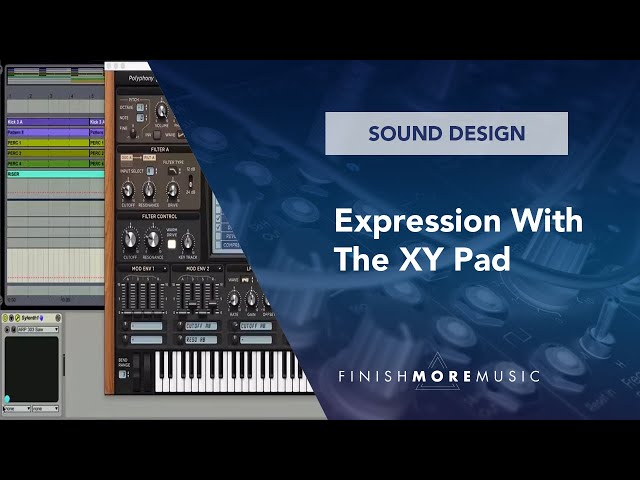The image size is (640, 480).
Task: Click the oscillator Octave value box
Action: coord(140,107)
